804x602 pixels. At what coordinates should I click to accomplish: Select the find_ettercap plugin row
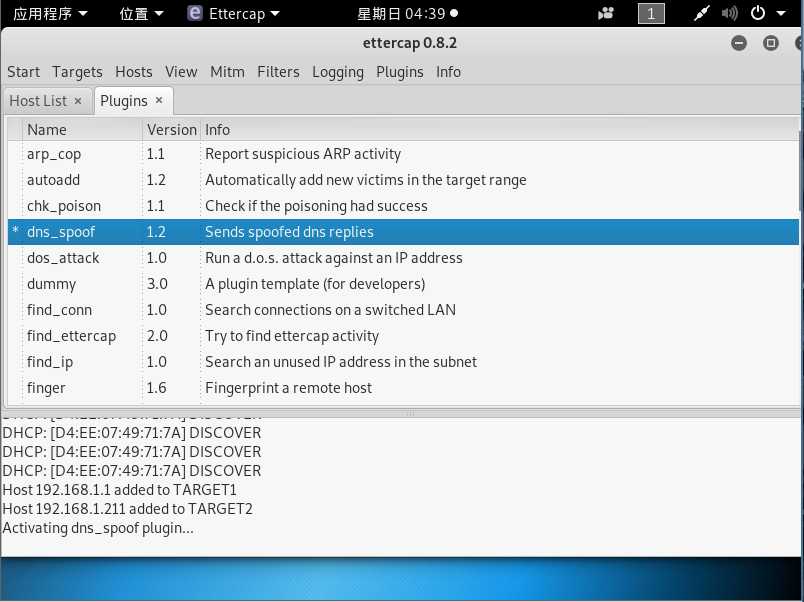pos(403,336)
